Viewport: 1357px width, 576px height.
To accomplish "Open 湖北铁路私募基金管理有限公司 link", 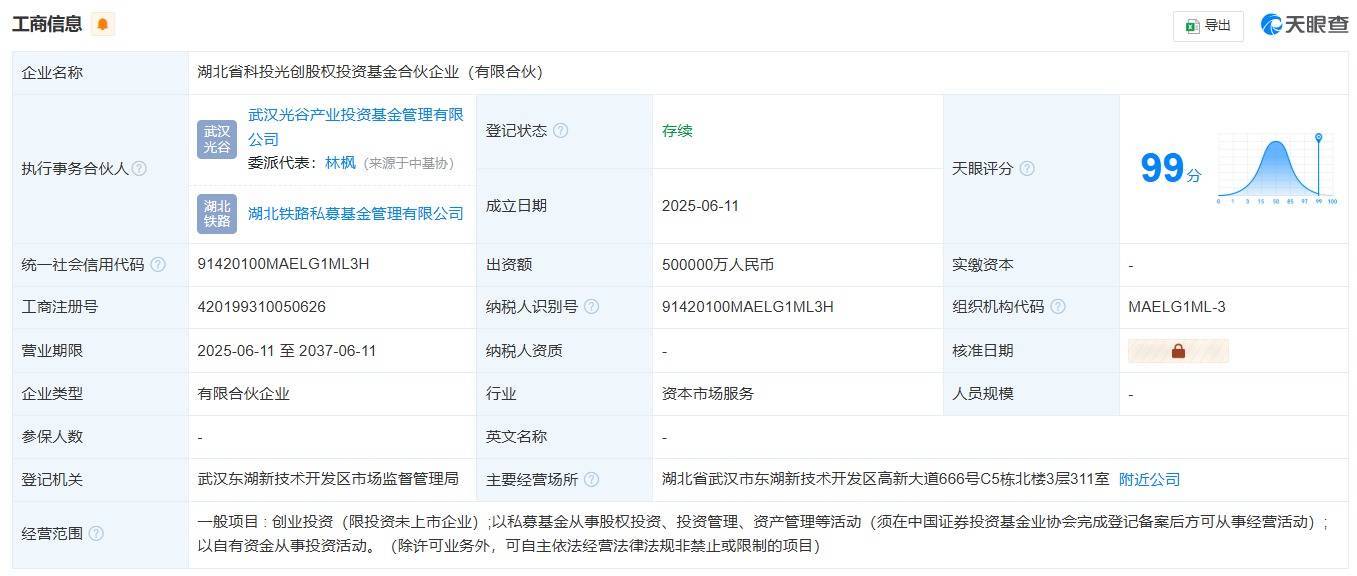I will (356, 213).
